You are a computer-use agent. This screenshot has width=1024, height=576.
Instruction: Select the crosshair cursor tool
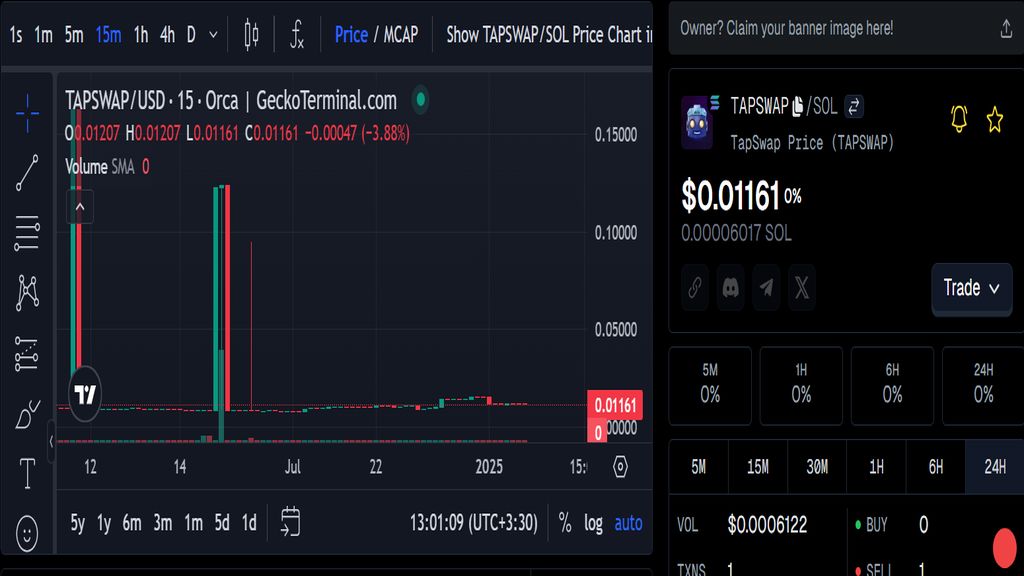(27, 113)
